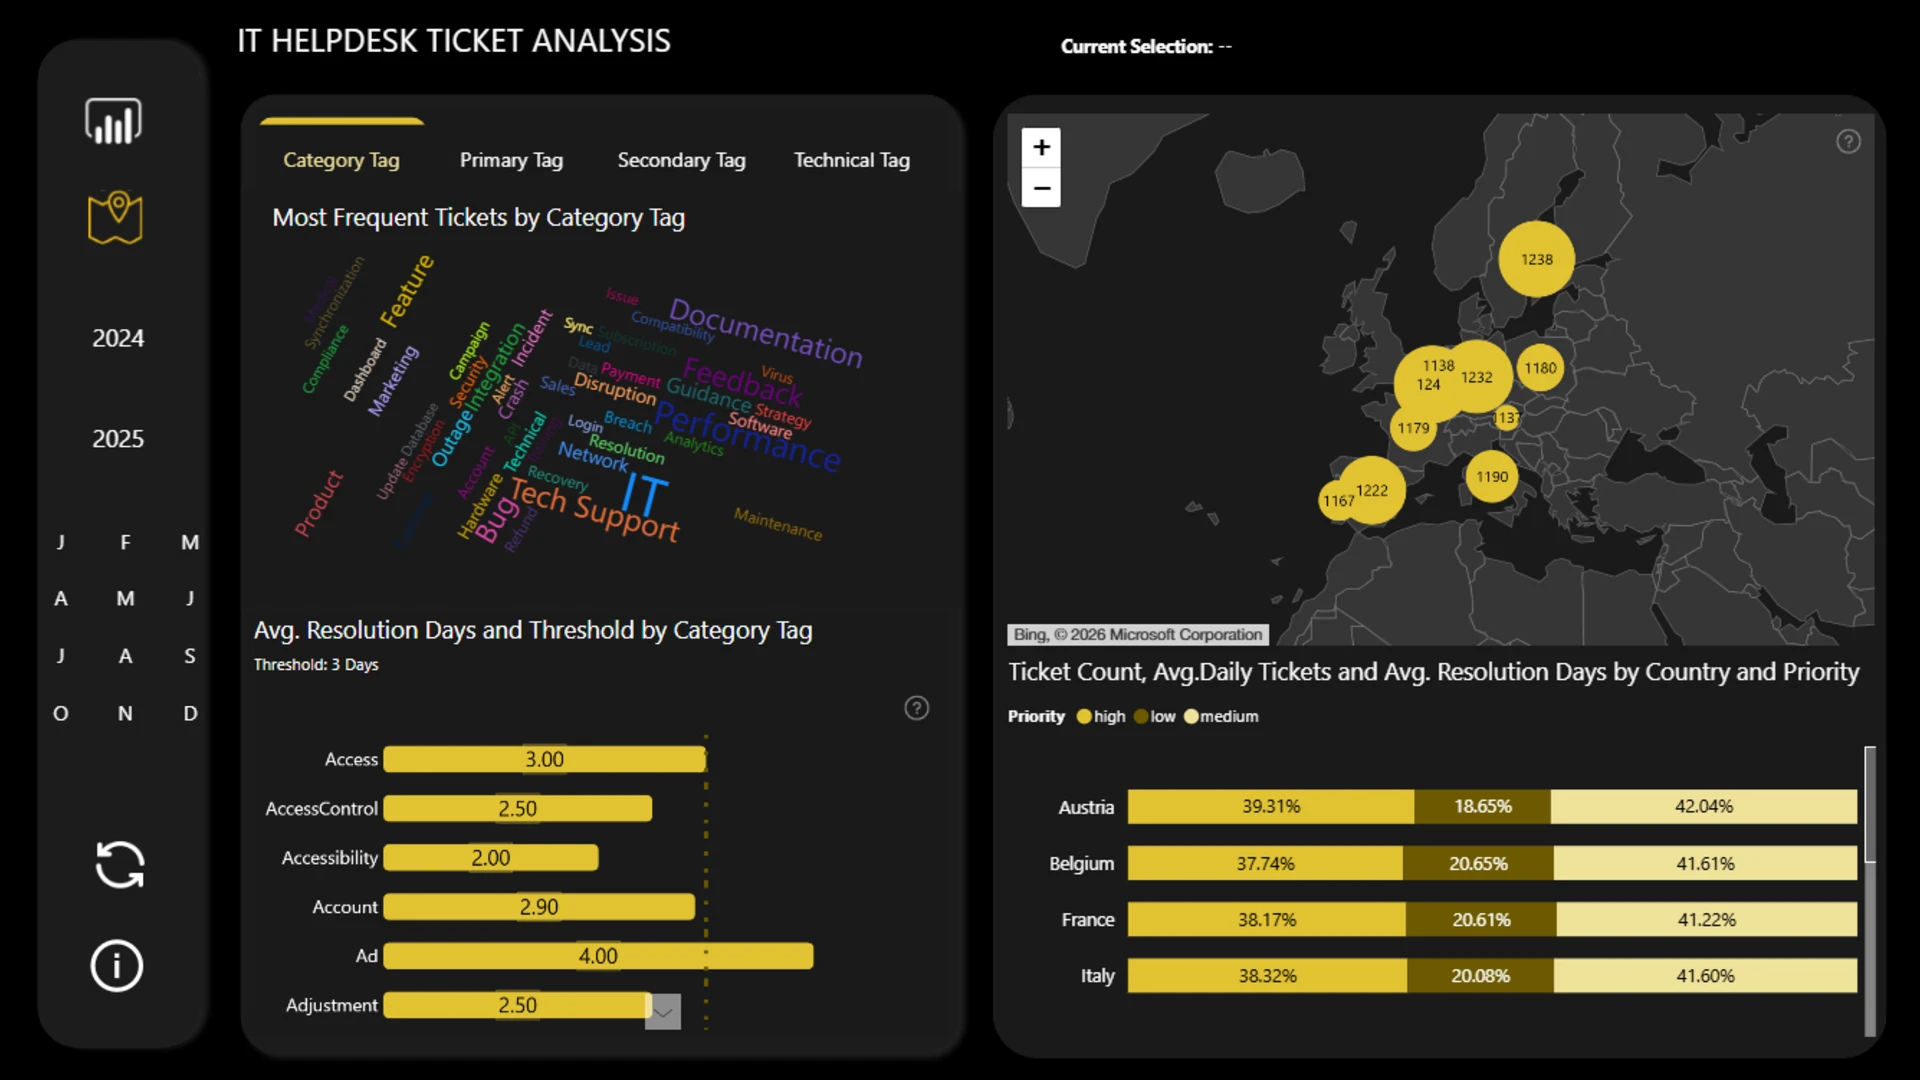
Task: Select year 2025 filter
Action: pyautogui.click(x=118, y=438)
